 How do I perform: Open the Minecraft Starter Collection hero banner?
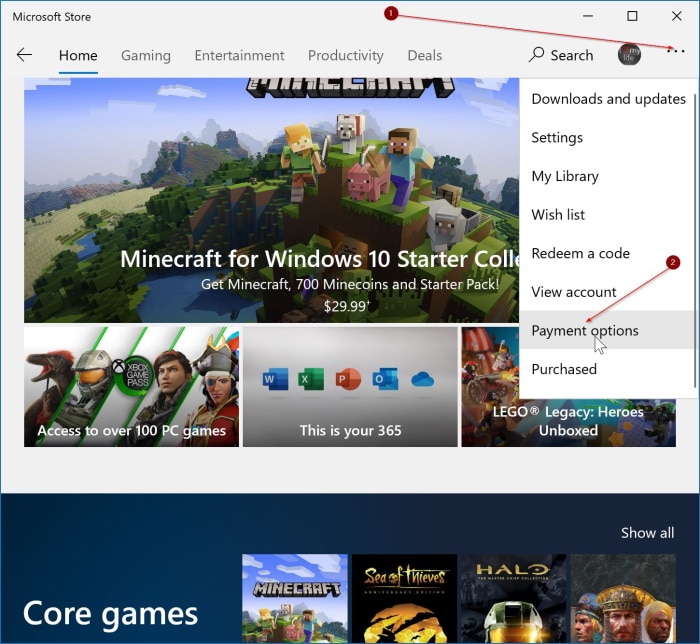[271, 200]
